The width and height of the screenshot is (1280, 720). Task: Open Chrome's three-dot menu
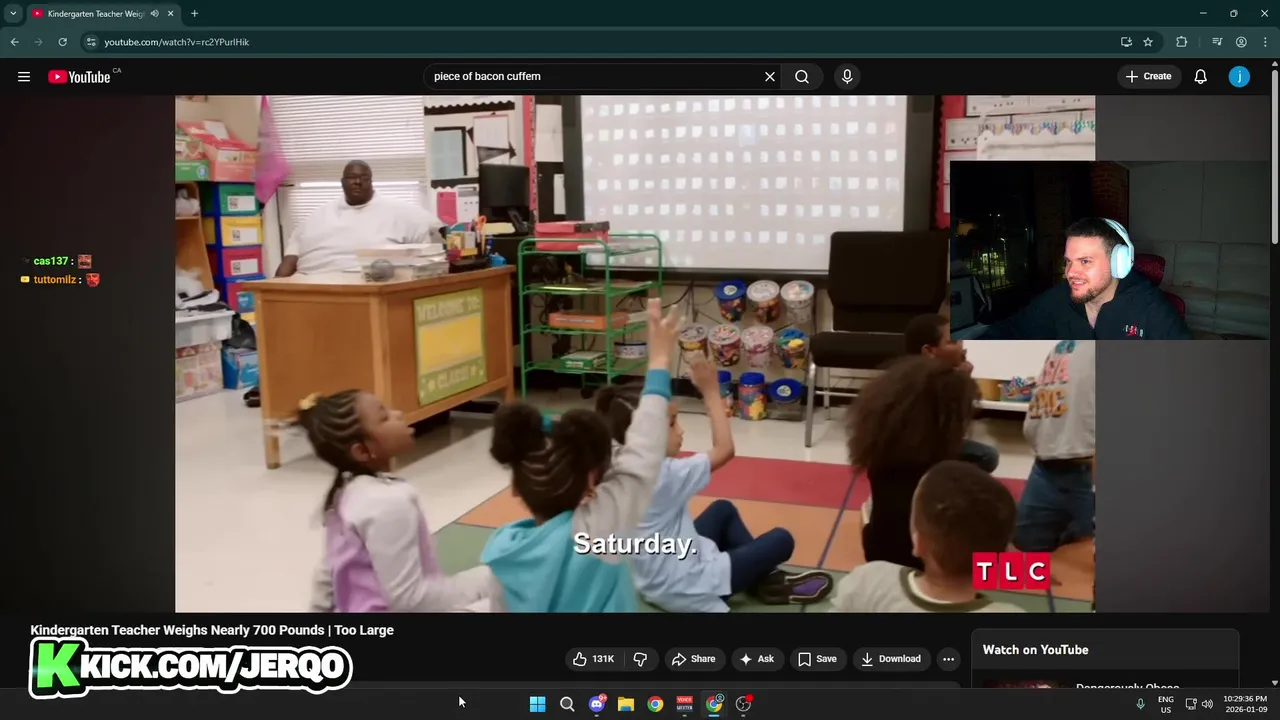tap(1265, 42)
